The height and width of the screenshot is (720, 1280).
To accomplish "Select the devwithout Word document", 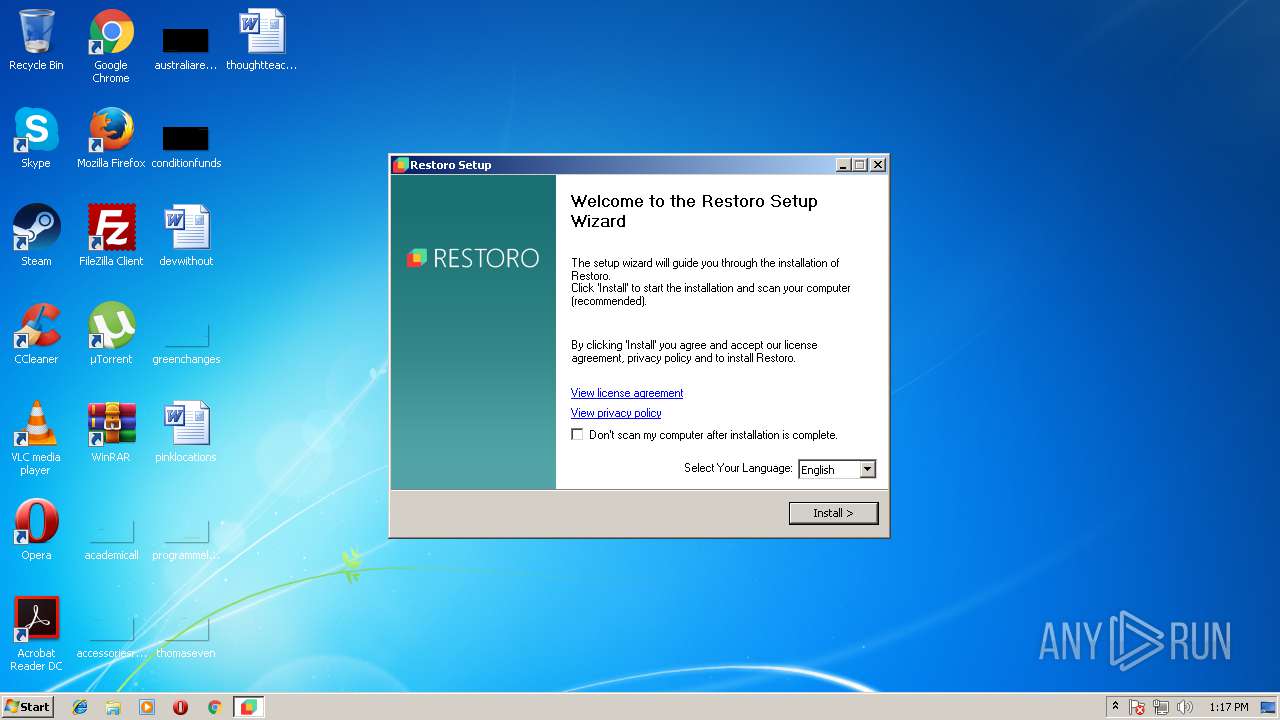I will (186, 236).
